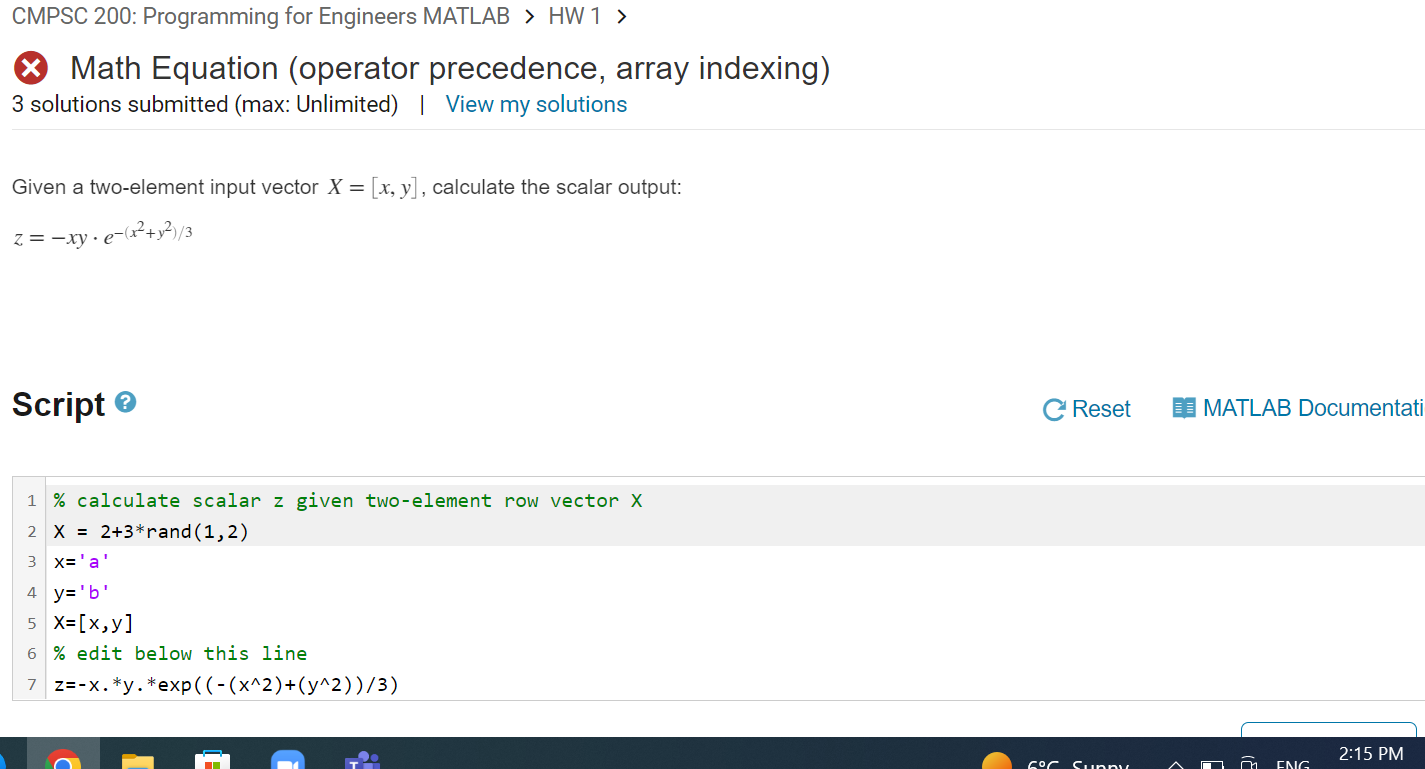The image size is (1425, 769).
Task: Open File Explorer from the taskbar
Action: (138, 762)
